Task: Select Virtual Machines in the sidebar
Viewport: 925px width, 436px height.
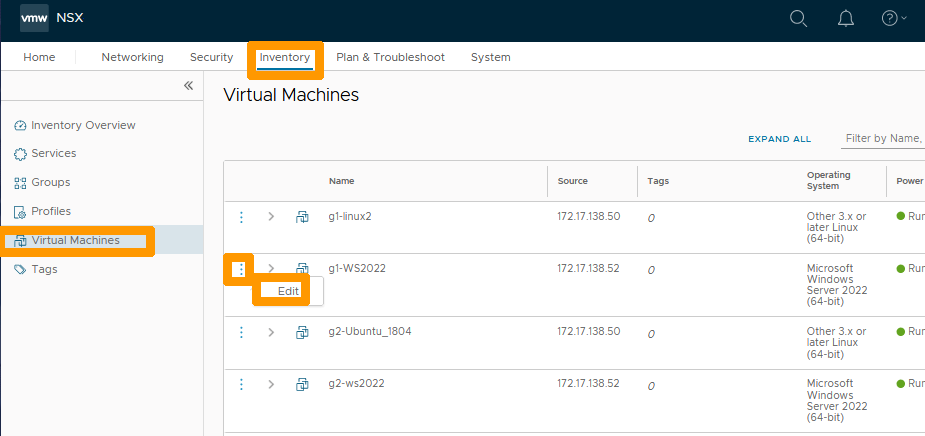Action: pyautogui.click(x=76, y=240)
